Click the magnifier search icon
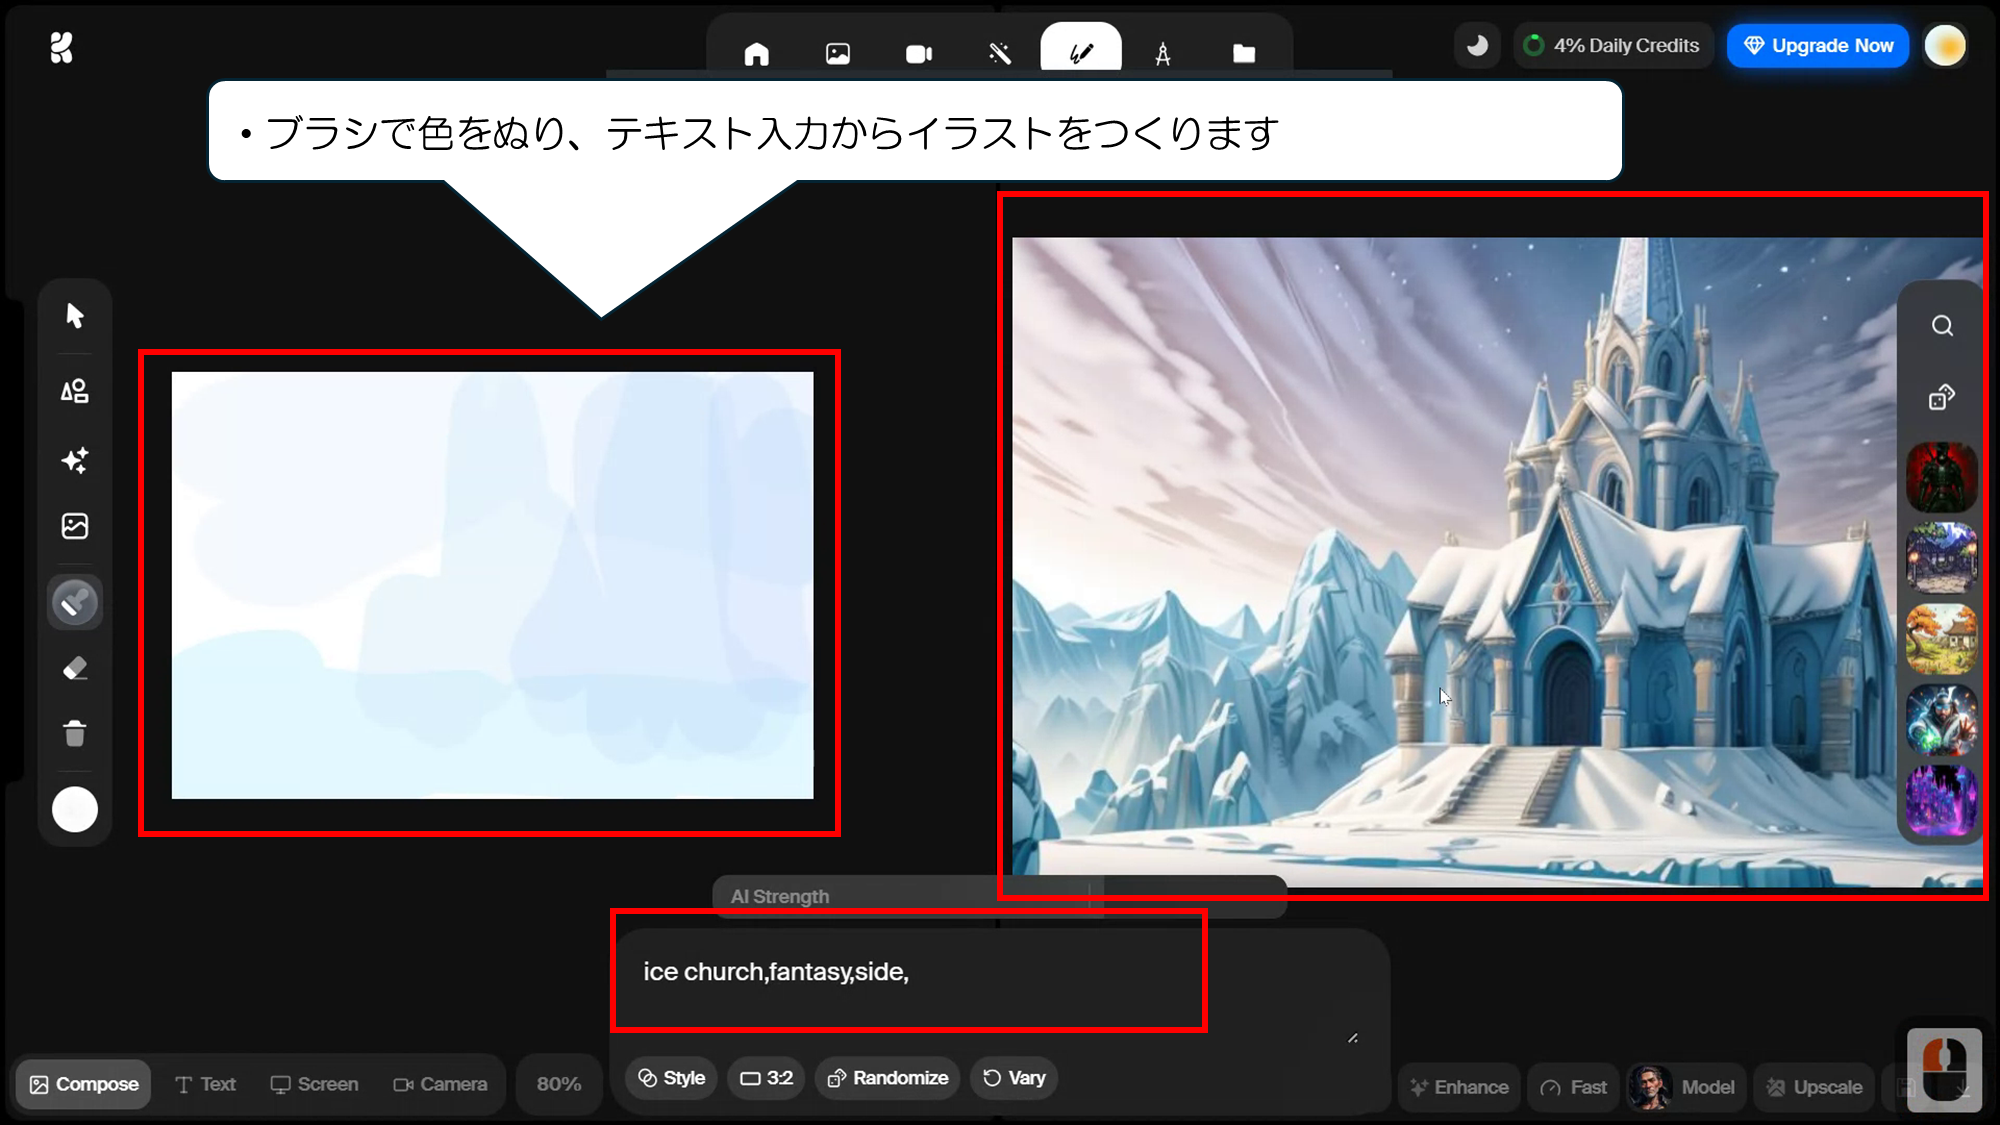 pyautogui.click(x=1942, y=326)
